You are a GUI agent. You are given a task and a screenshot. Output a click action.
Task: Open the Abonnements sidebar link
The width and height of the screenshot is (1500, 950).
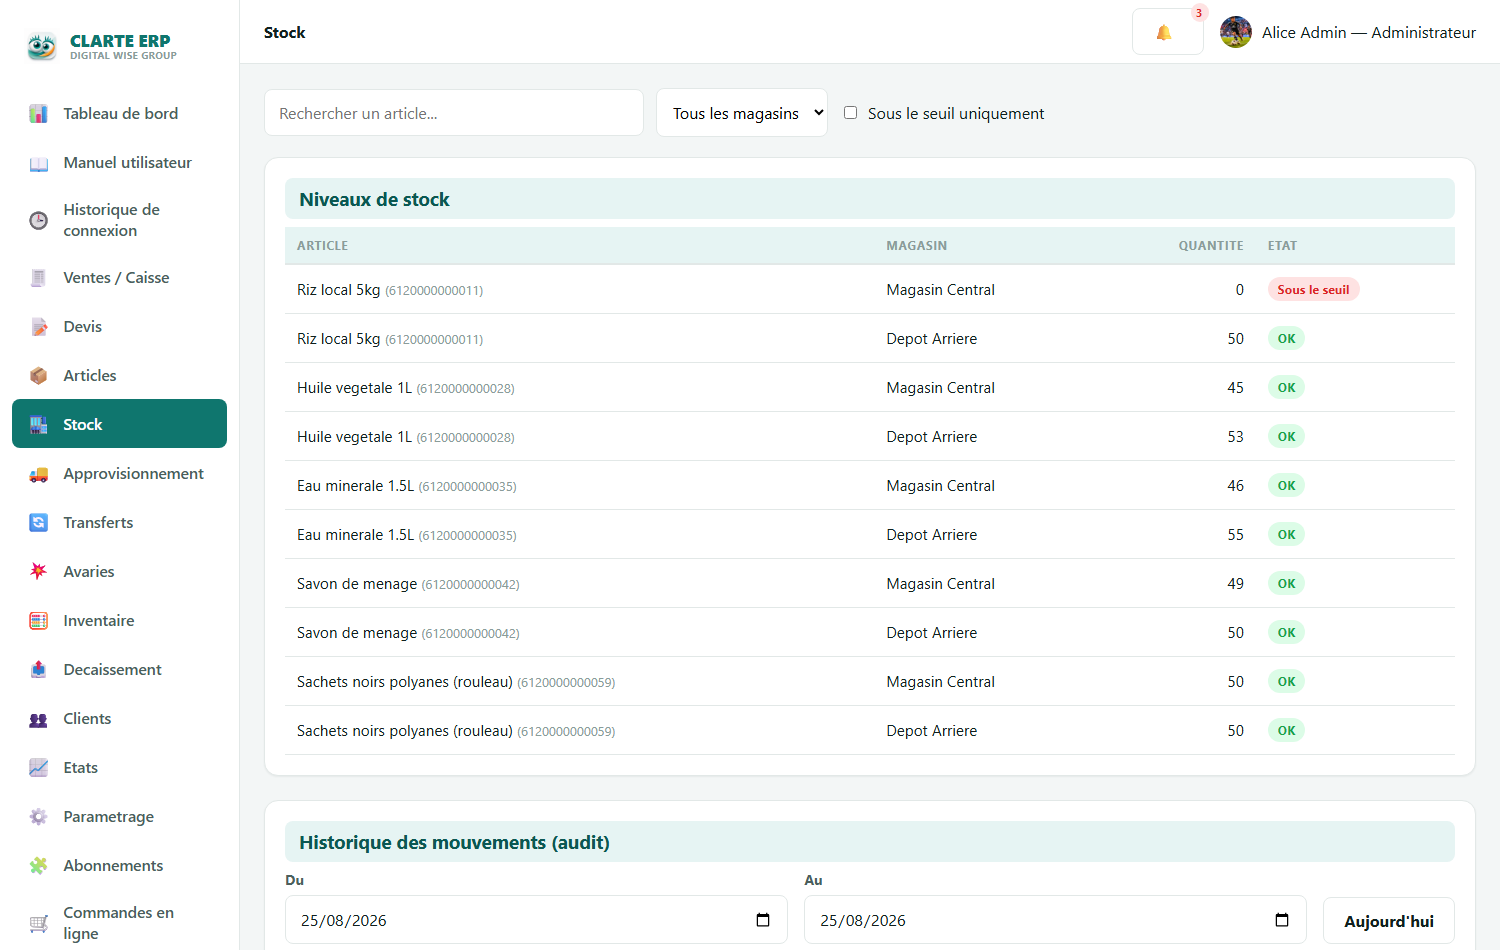point(119,866)
